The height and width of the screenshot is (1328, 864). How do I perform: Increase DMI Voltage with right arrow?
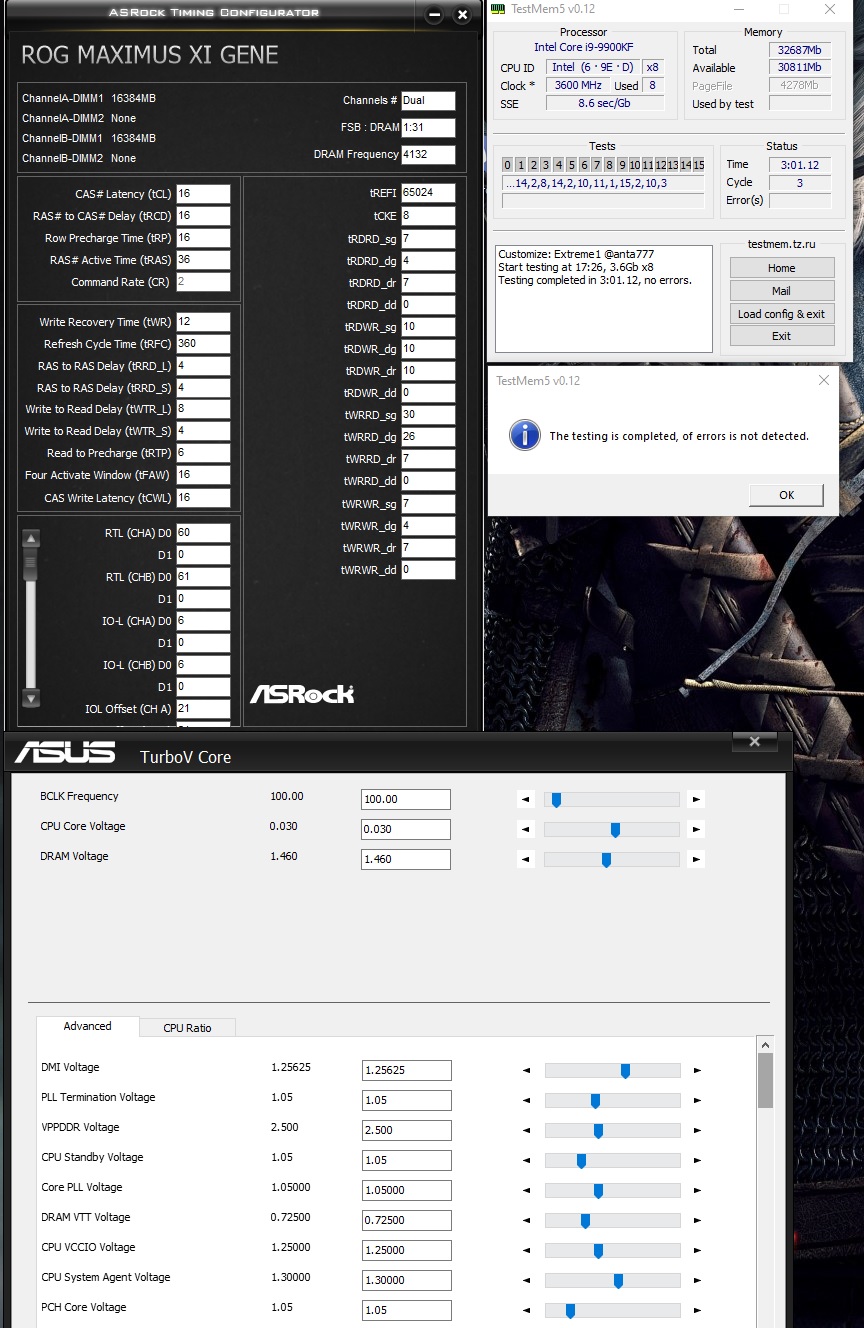point(697,1070)
